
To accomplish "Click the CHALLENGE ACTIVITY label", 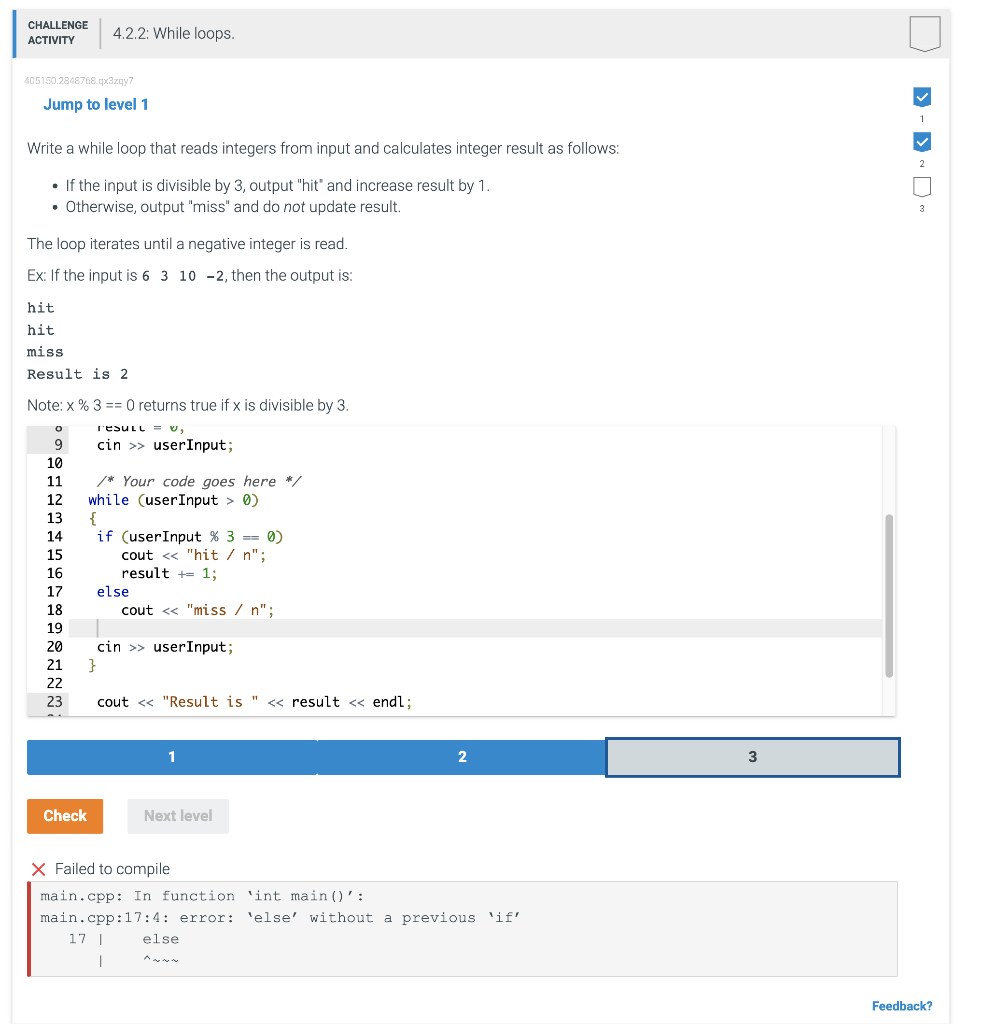I will pos(57,33).
